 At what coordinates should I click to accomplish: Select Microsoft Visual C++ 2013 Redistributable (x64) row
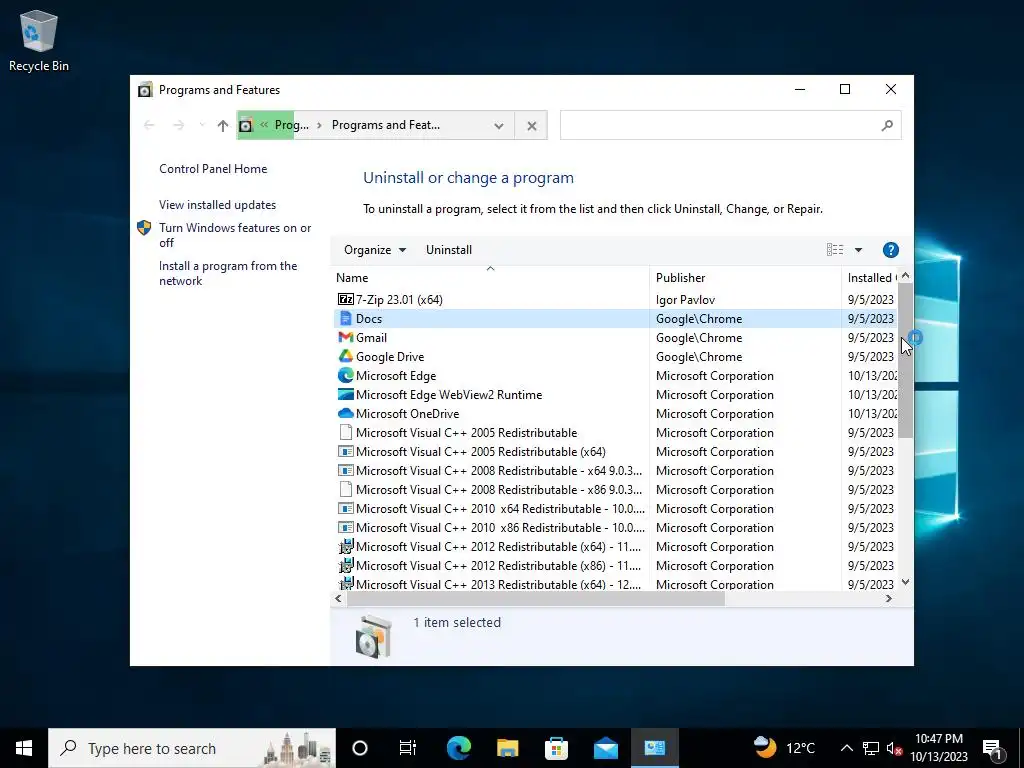tap(615, 584)
